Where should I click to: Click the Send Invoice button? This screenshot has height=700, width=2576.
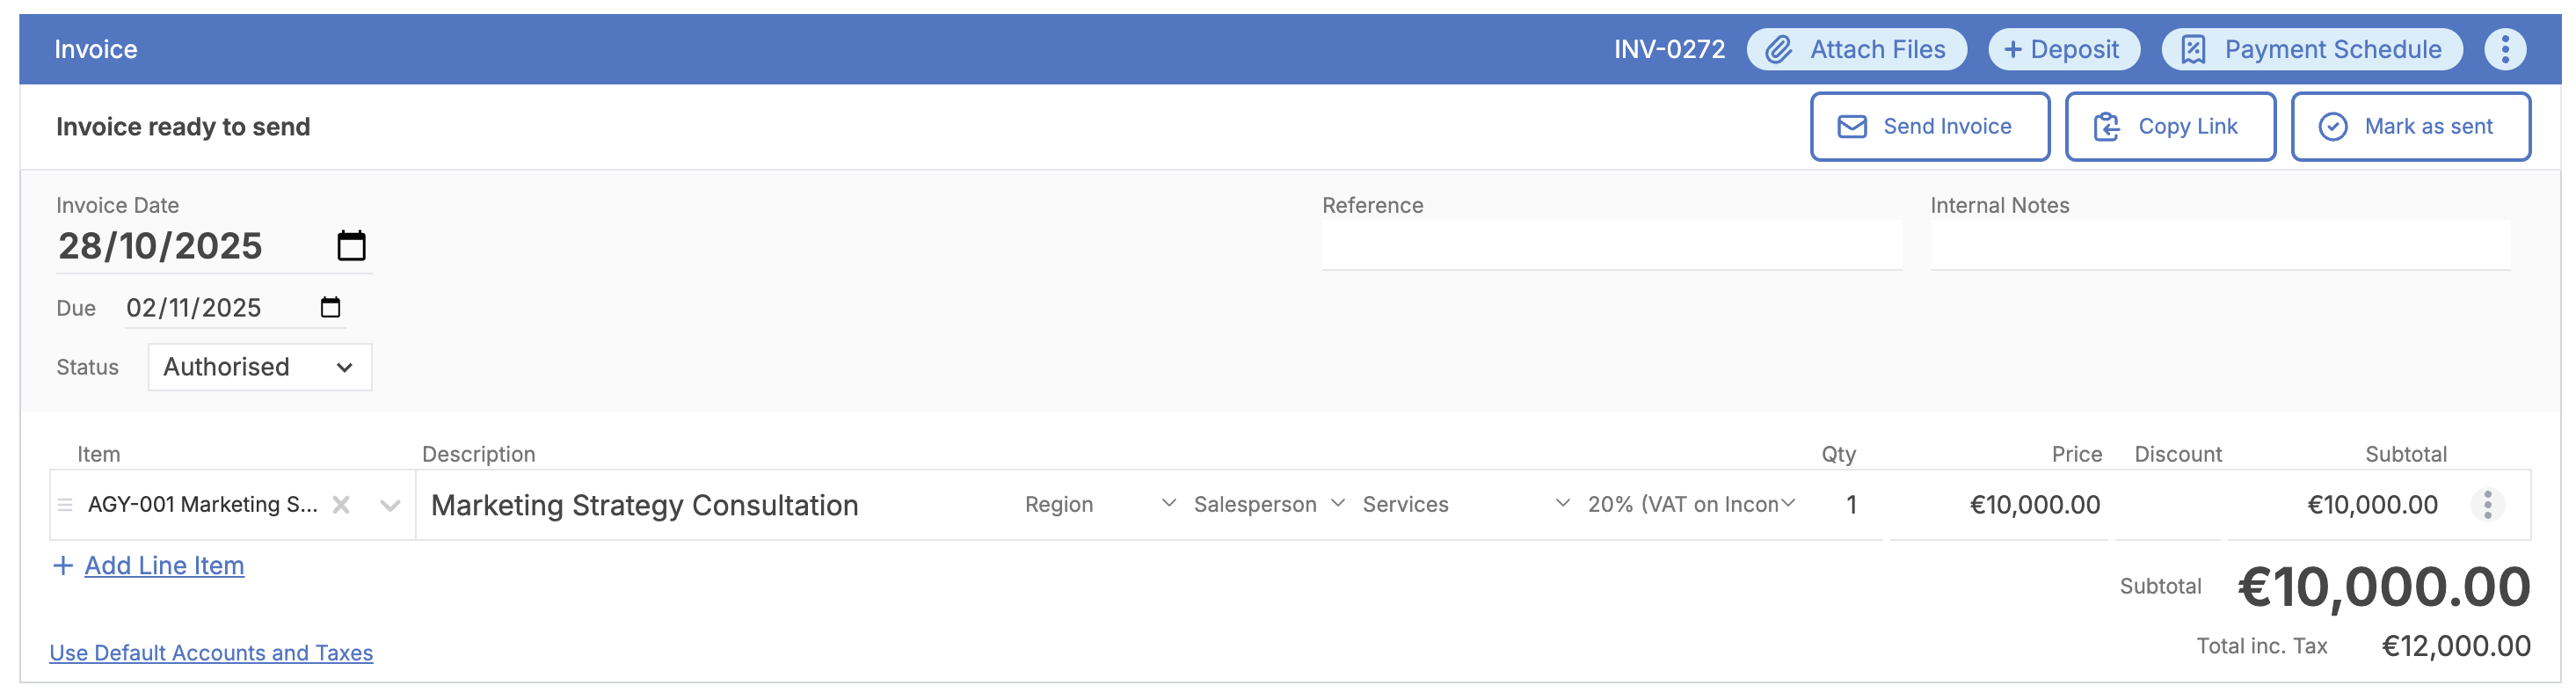(1929, 127)
